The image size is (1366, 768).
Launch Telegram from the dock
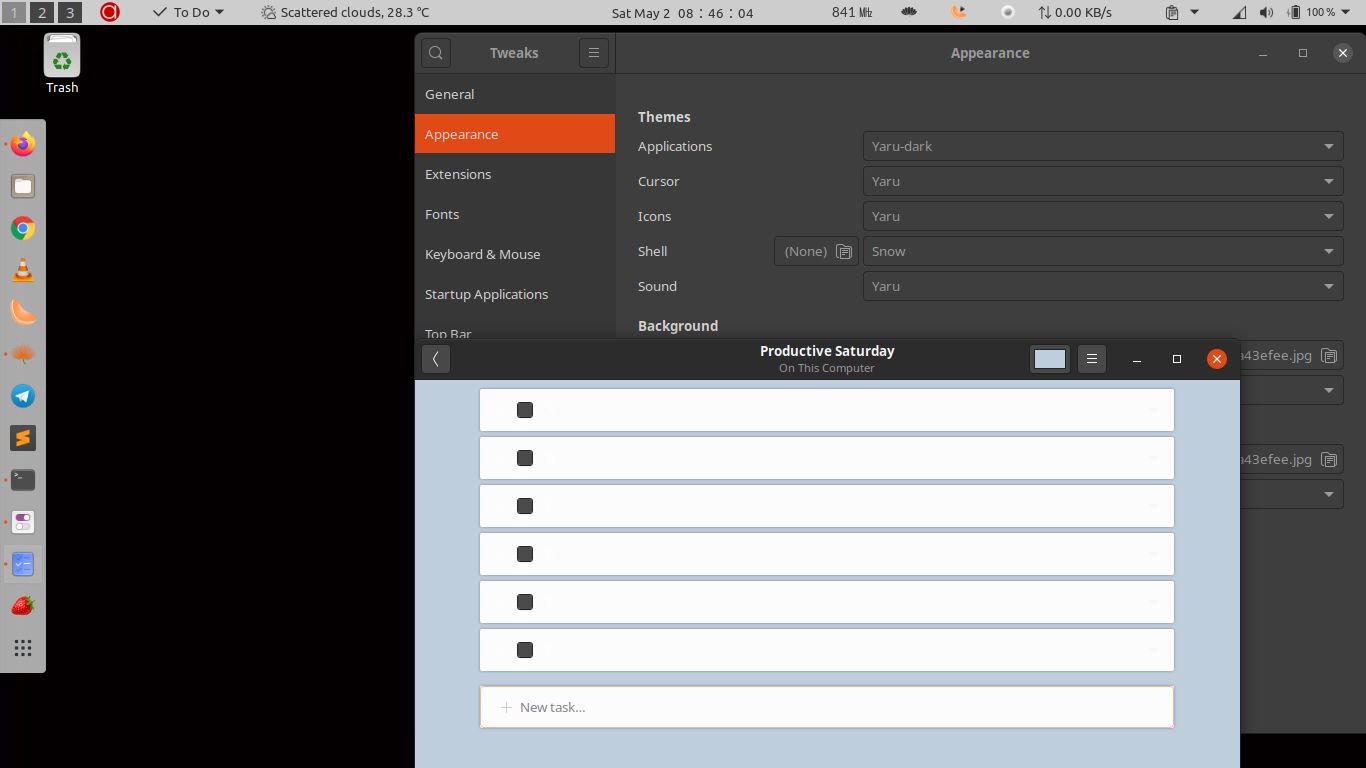[22, 396]
